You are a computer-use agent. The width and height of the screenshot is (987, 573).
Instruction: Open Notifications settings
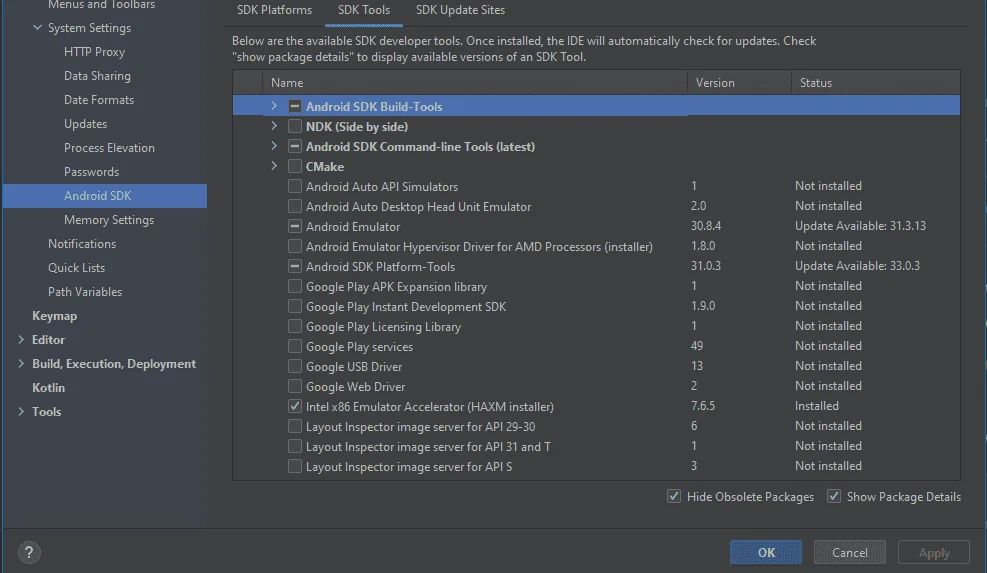pyautogui.click(x=82, y=243)
